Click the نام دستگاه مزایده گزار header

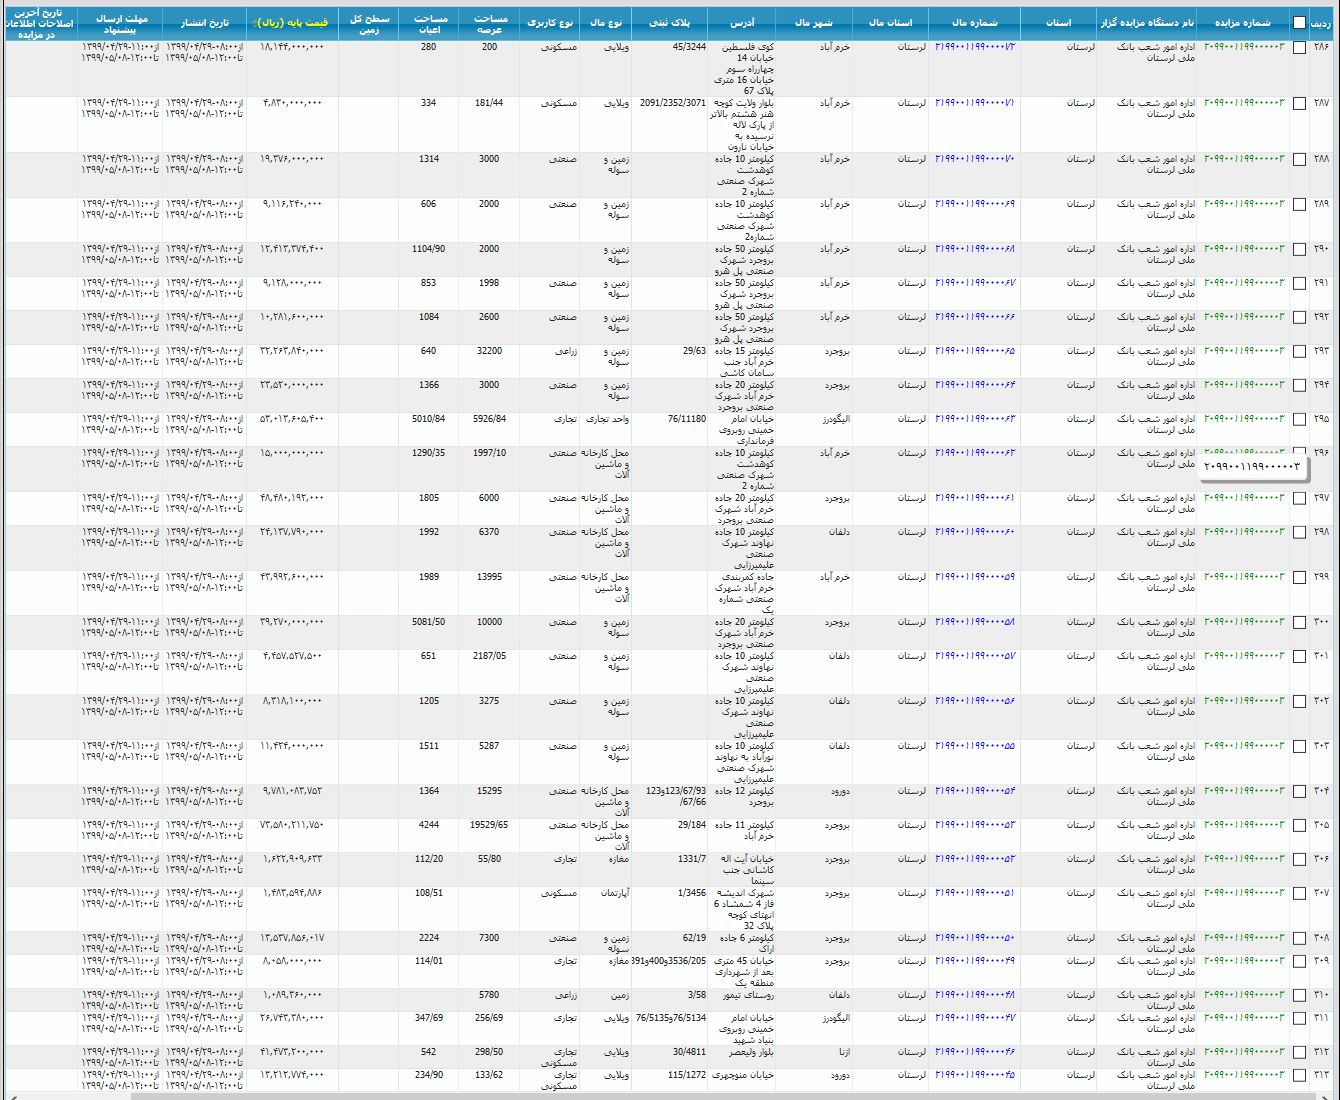1146,22
